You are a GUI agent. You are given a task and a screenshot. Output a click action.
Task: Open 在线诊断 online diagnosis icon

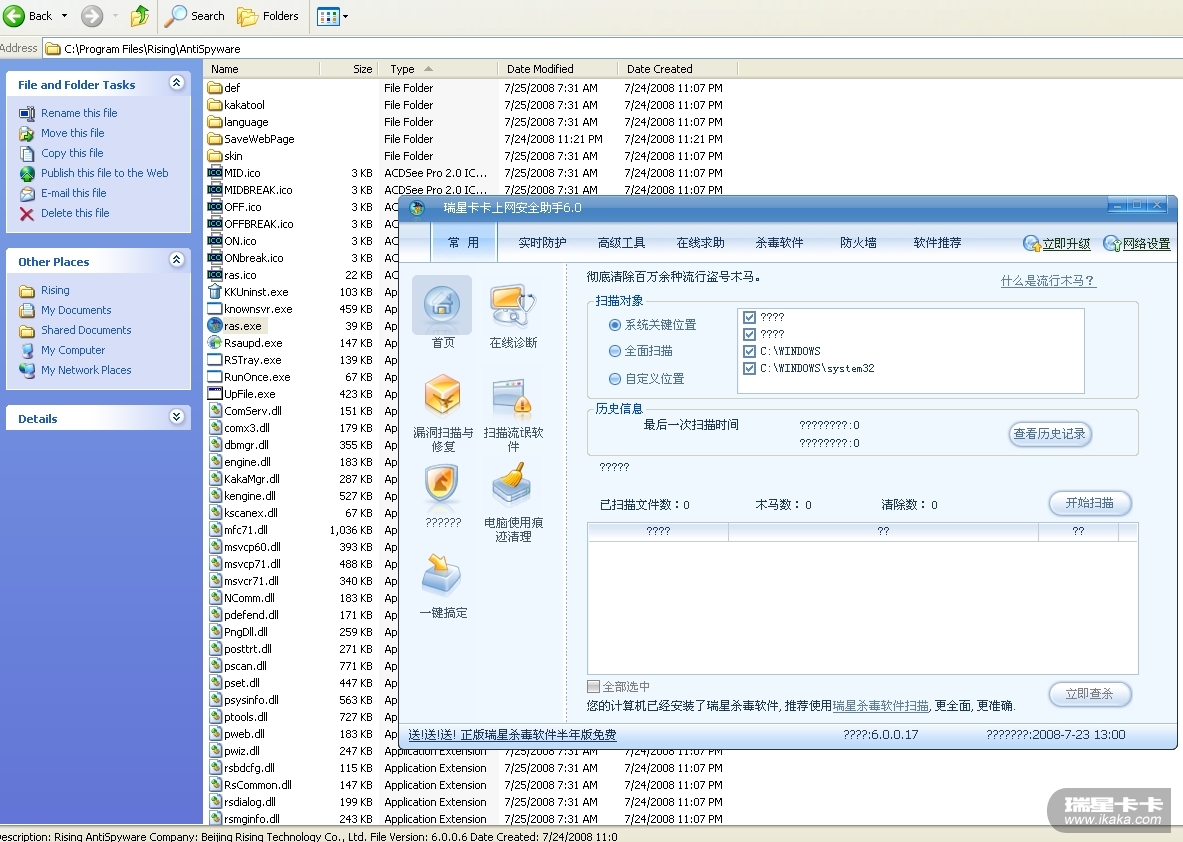tap(512, 305)
